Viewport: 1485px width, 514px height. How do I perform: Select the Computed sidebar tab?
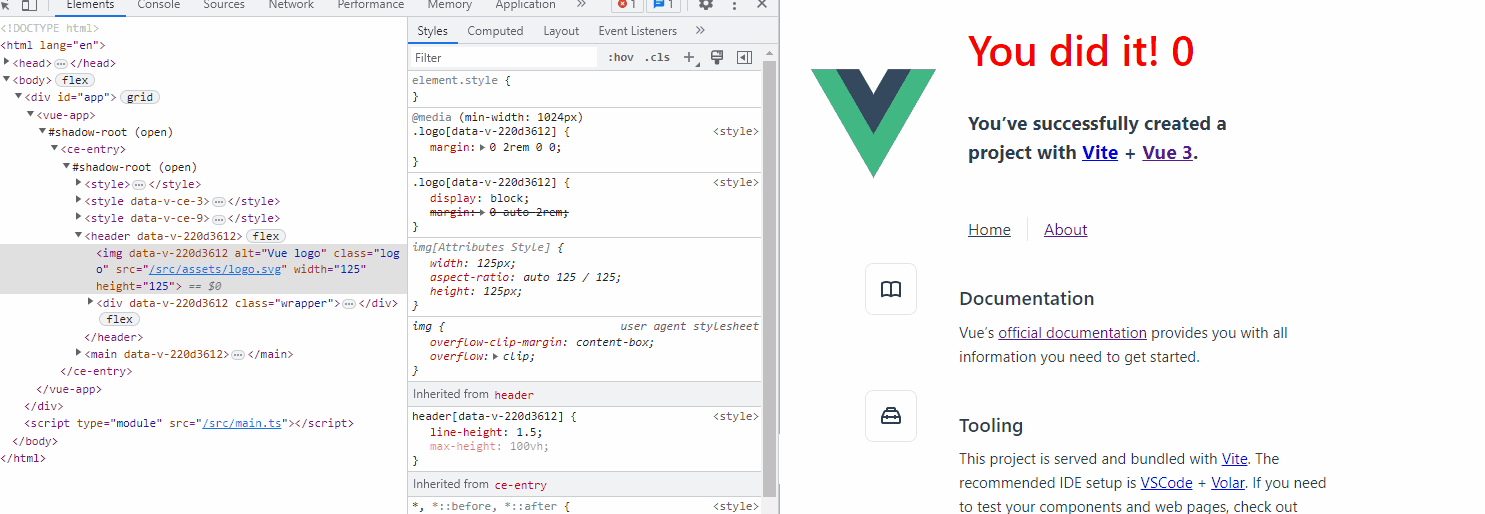tap(495, 31)
